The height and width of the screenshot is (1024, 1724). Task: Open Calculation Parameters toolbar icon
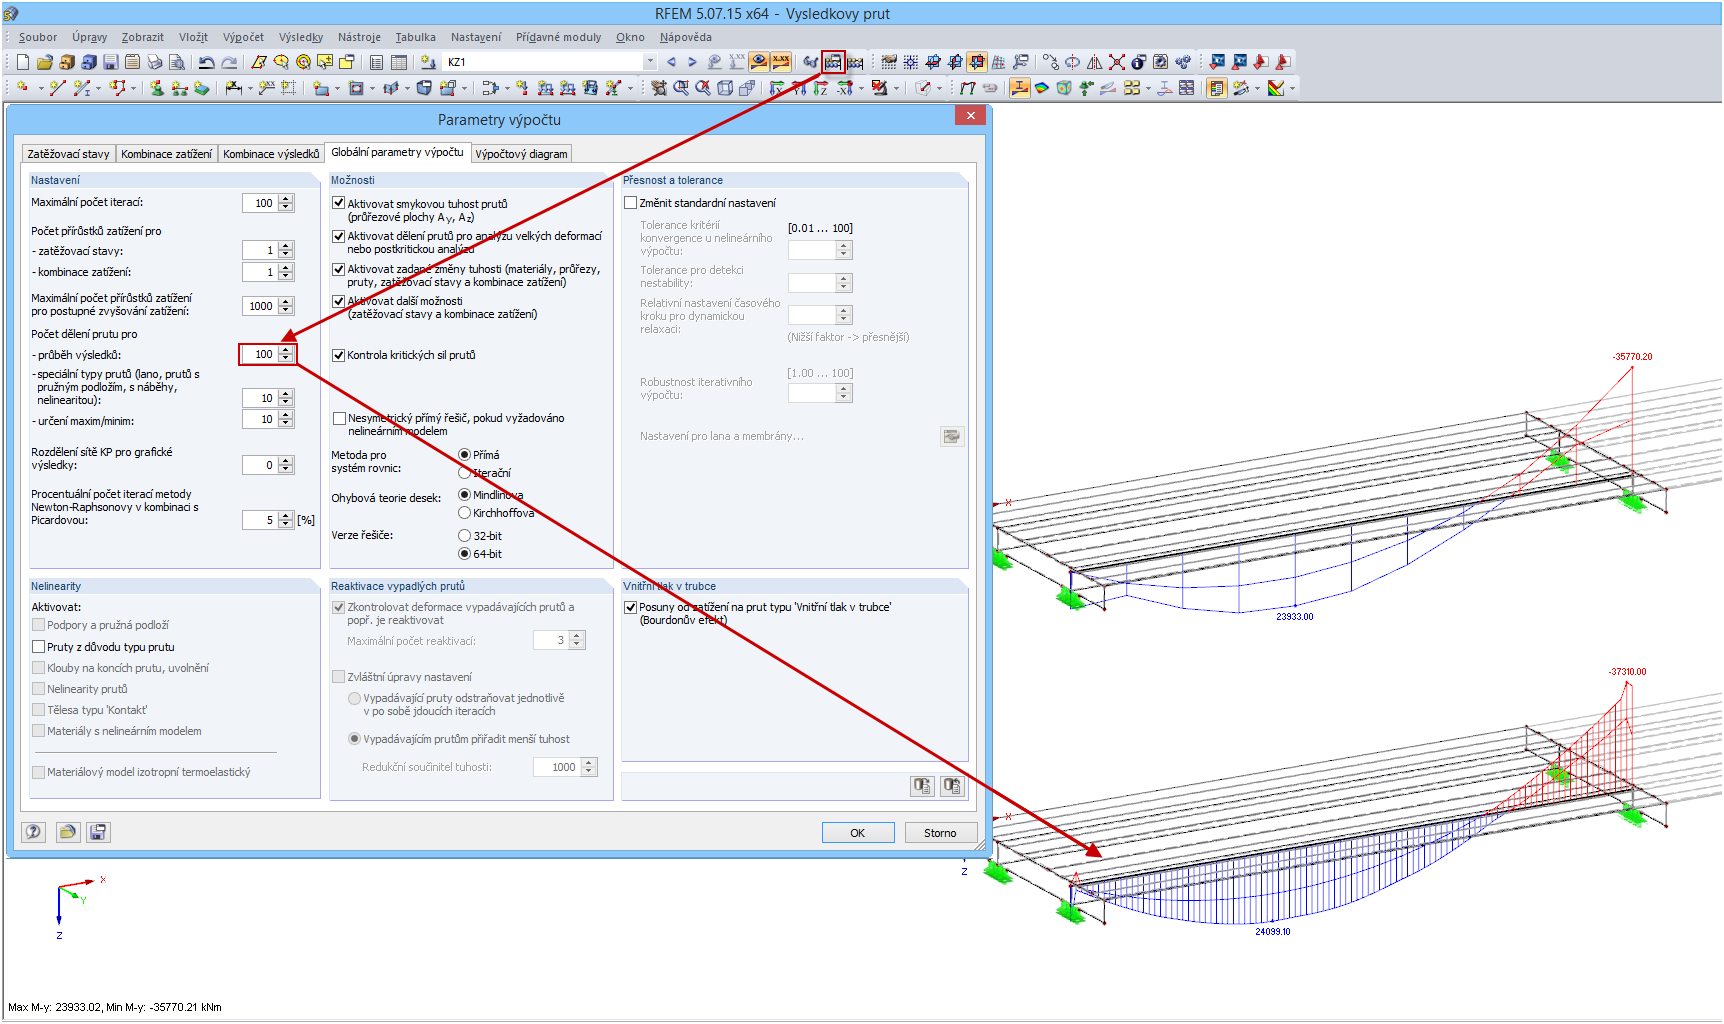[833, 62]
